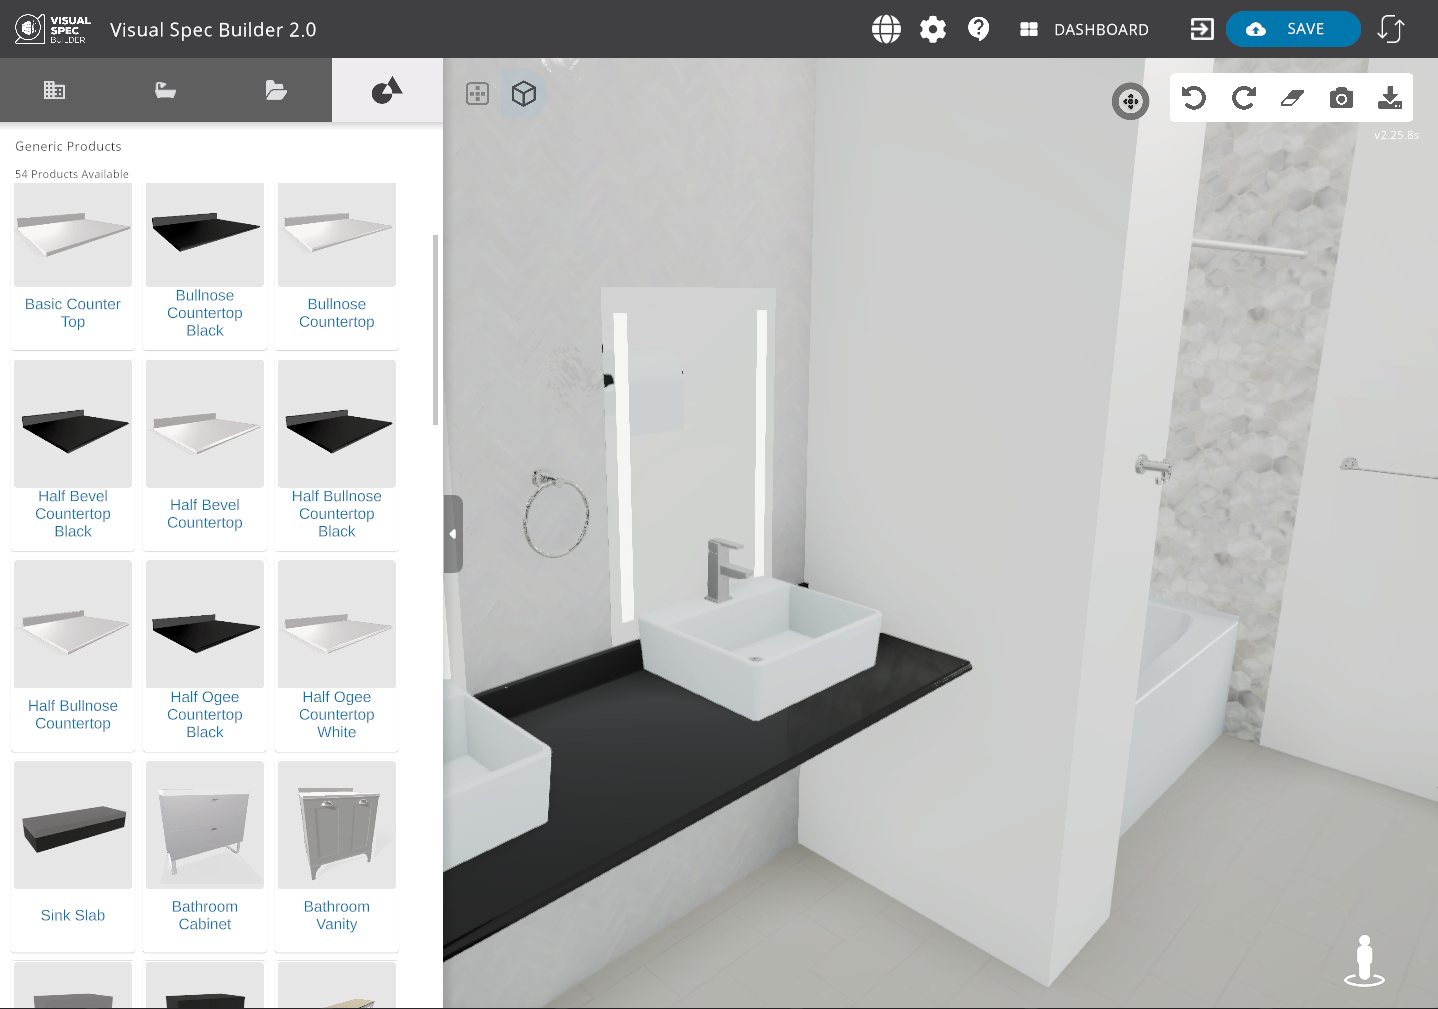1438x1009 pixels.
Task: Click the undo arrow icon
Action: pyautogui.click(x=1194, y=98)
